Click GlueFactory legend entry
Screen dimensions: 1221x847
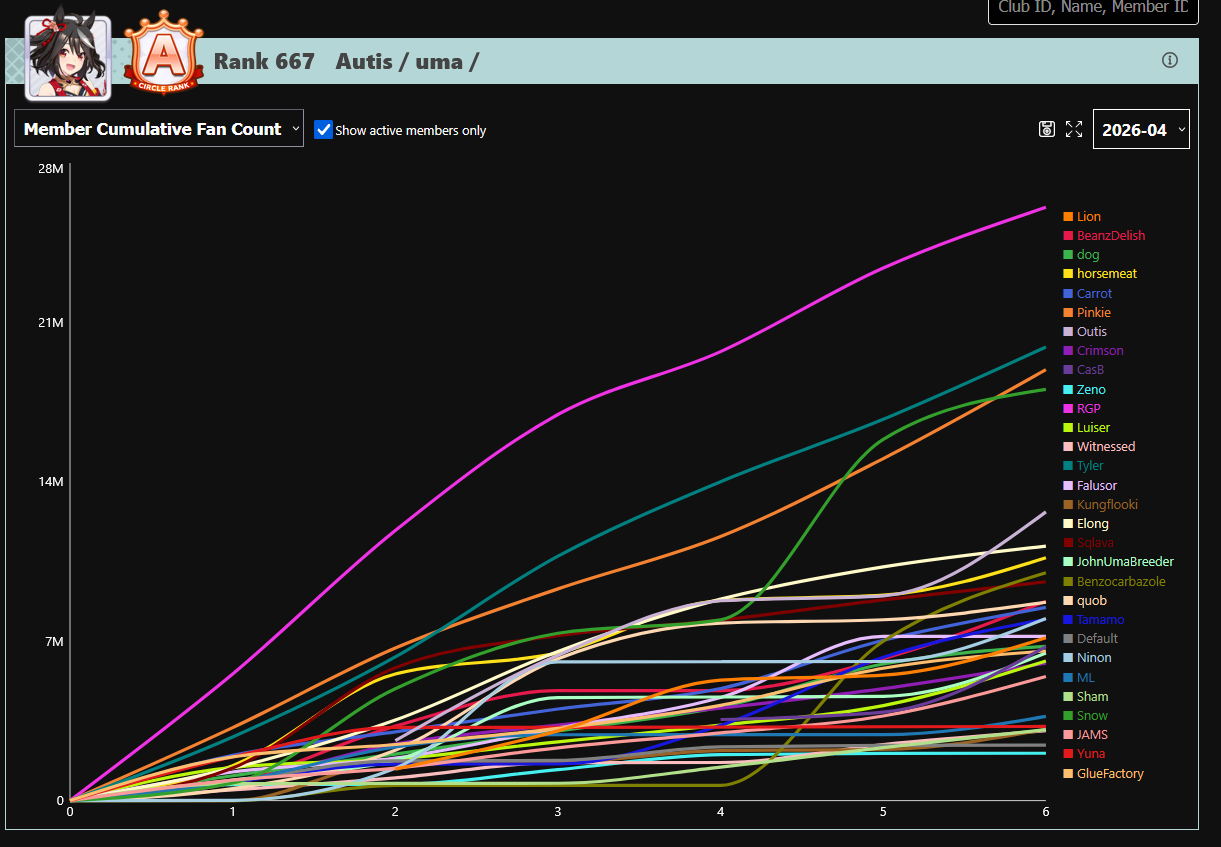[x=1103, y=773]
